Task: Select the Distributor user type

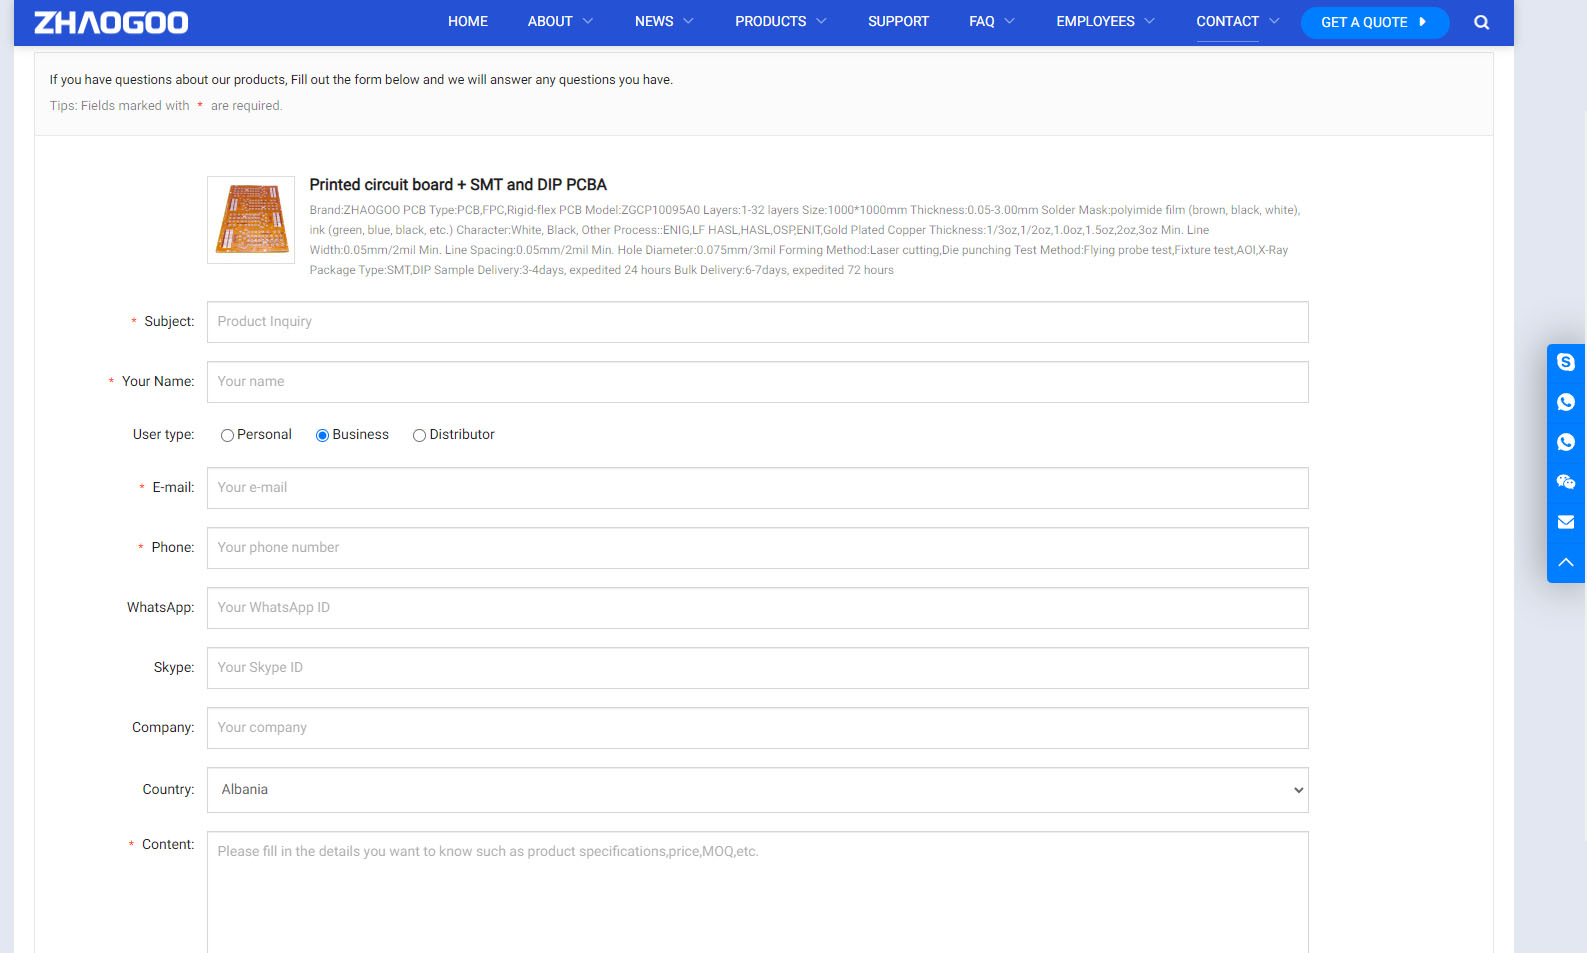Action: [x=419, y=435]
